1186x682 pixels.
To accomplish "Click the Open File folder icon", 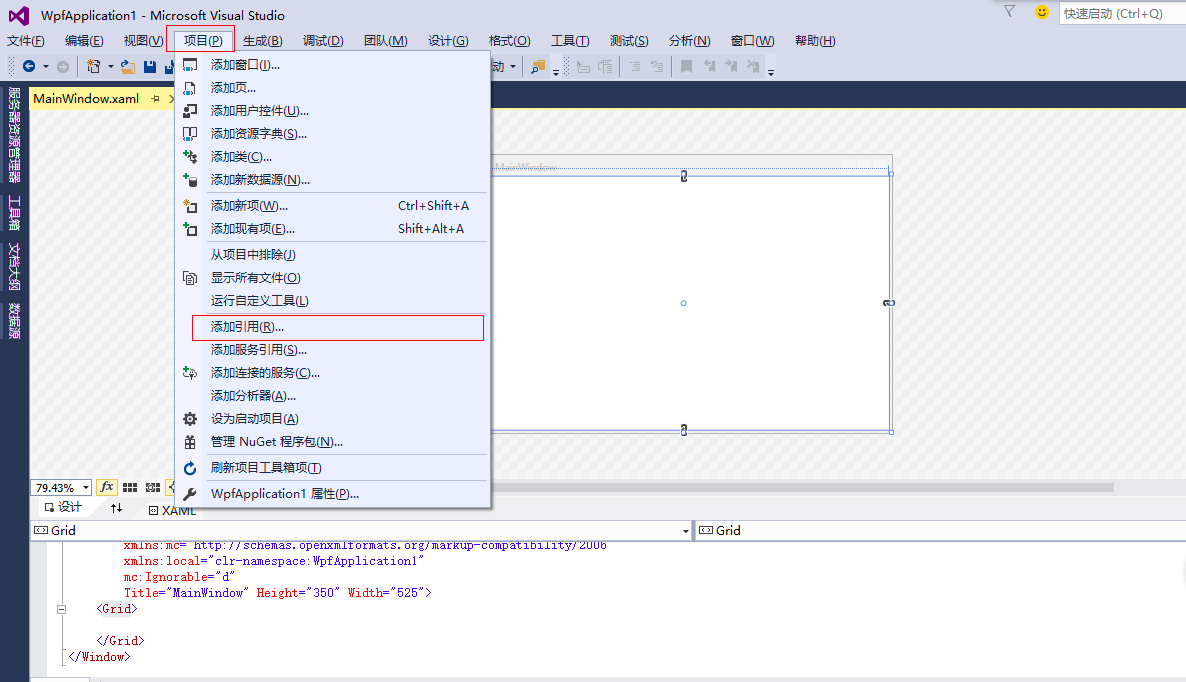I will 128,67.
